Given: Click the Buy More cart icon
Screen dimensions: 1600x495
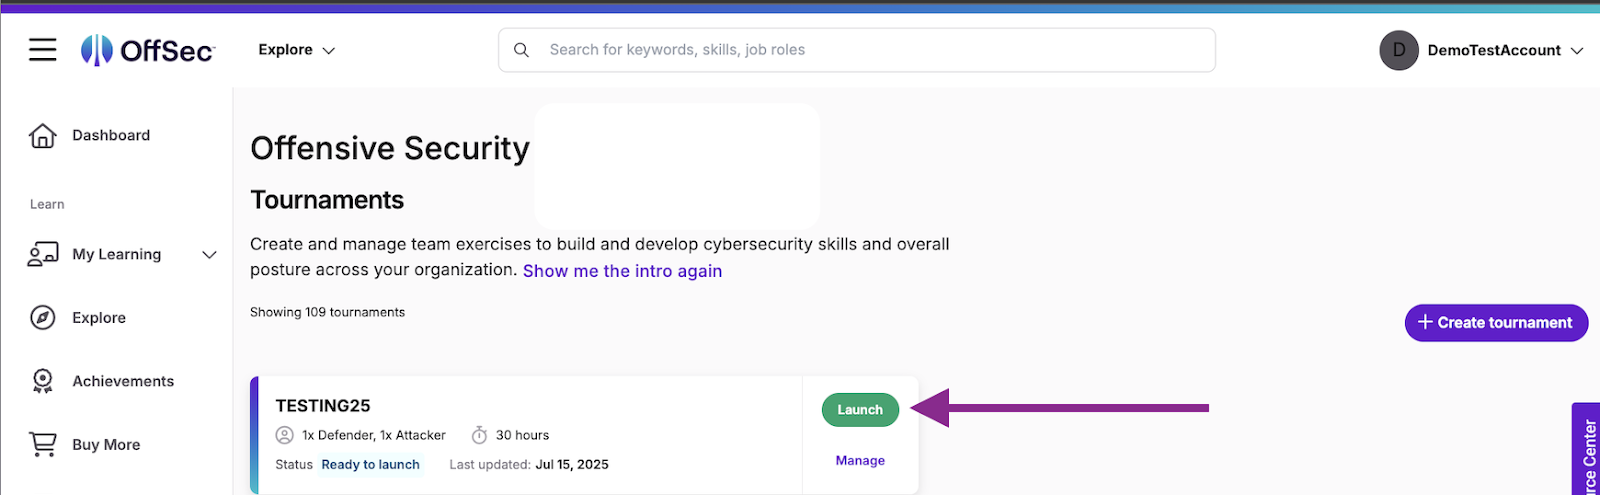Looking at the screenshot, I should click(x=42, y=444).
